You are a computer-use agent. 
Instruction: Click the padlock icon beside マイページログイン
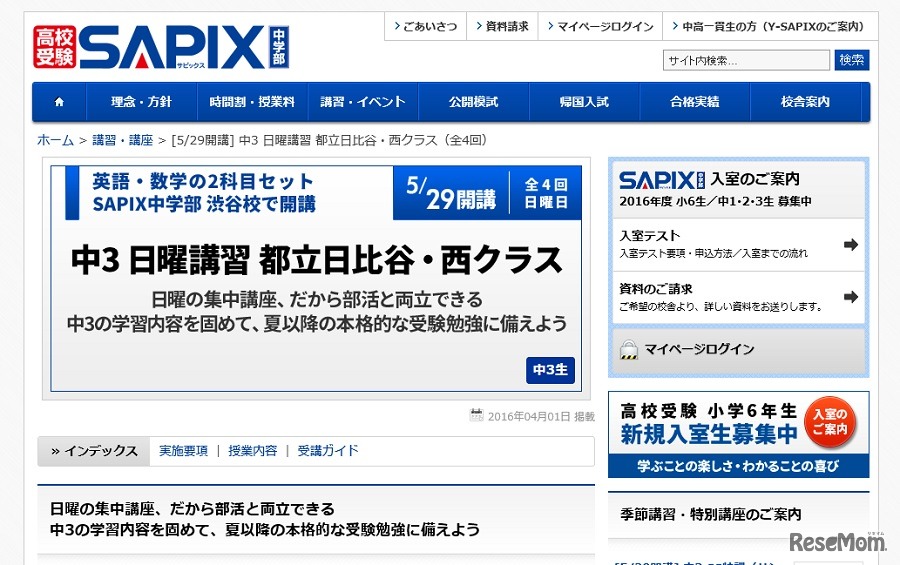pyautogui.click(x=629, y=349)
